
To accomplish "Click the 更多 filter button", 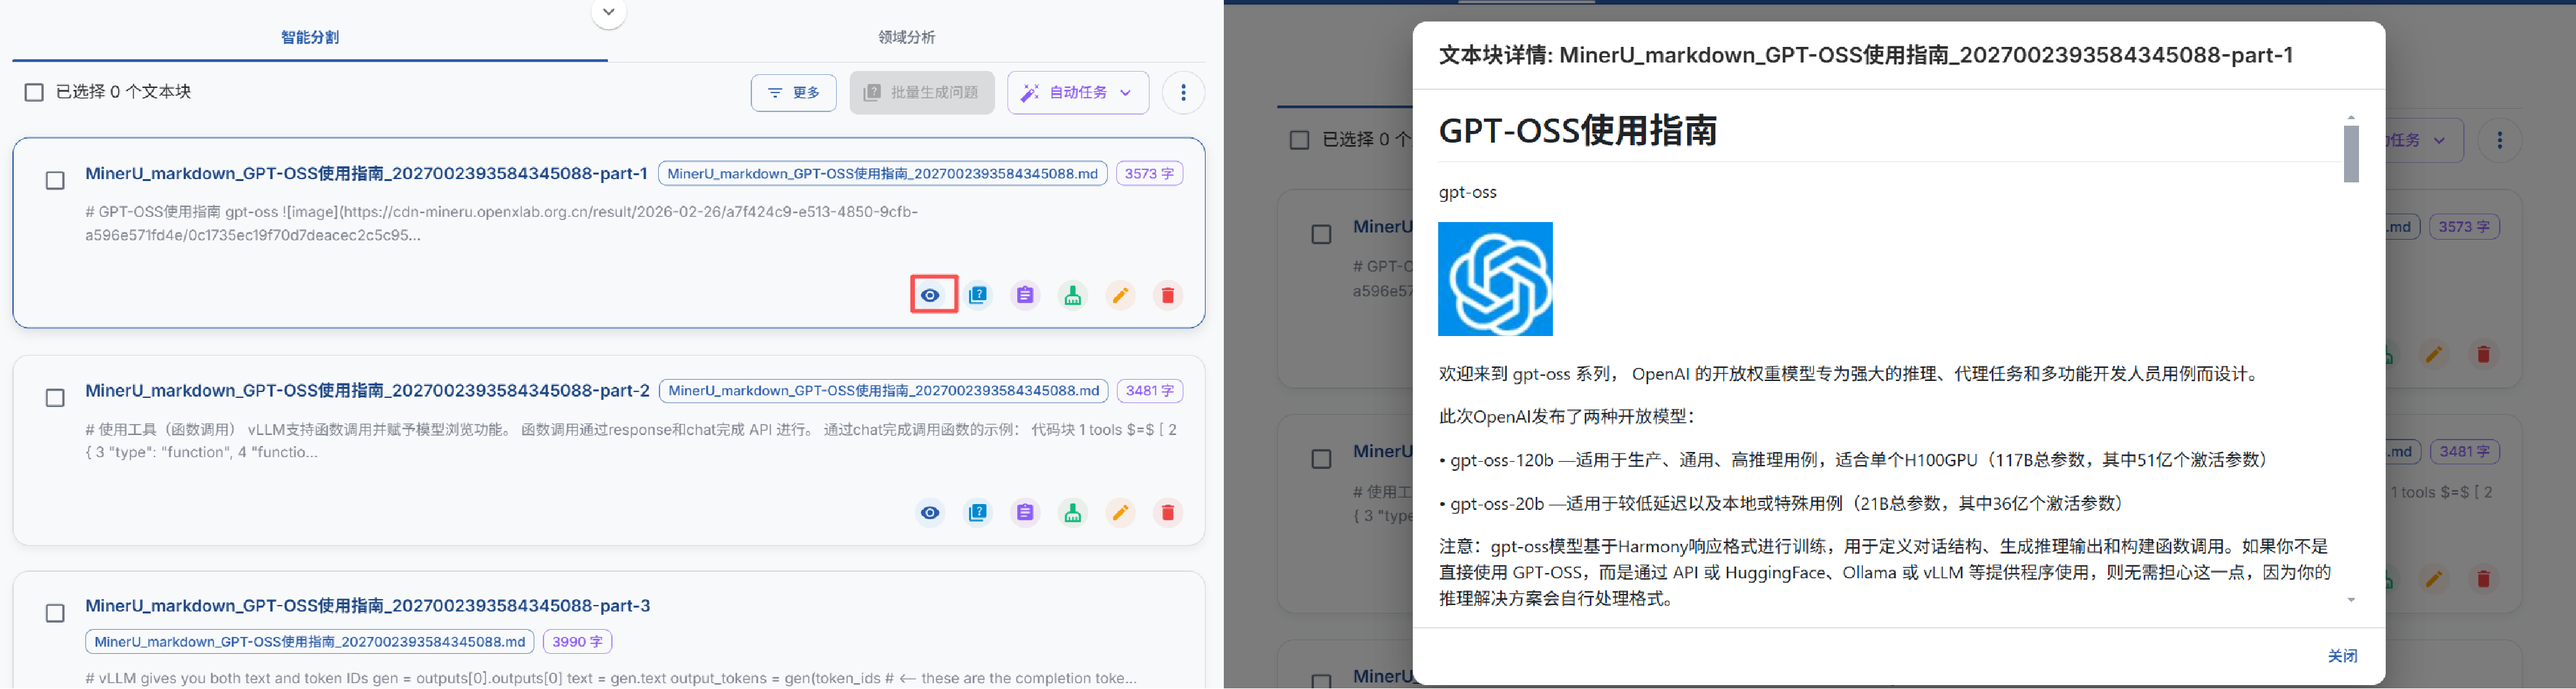I will (793, 92).
